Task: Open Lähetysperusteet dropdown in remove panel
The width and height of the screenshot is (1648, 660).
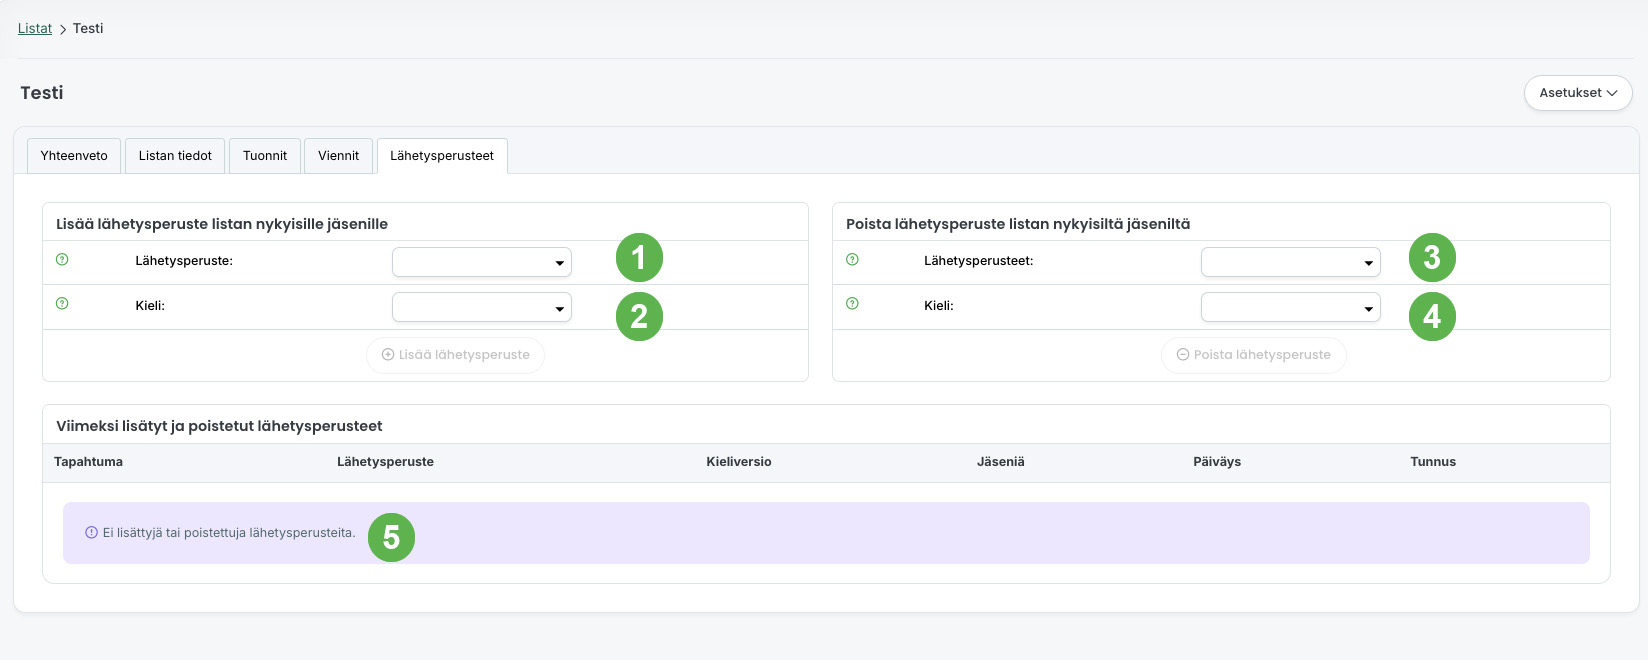Action: pos(1291,262)
